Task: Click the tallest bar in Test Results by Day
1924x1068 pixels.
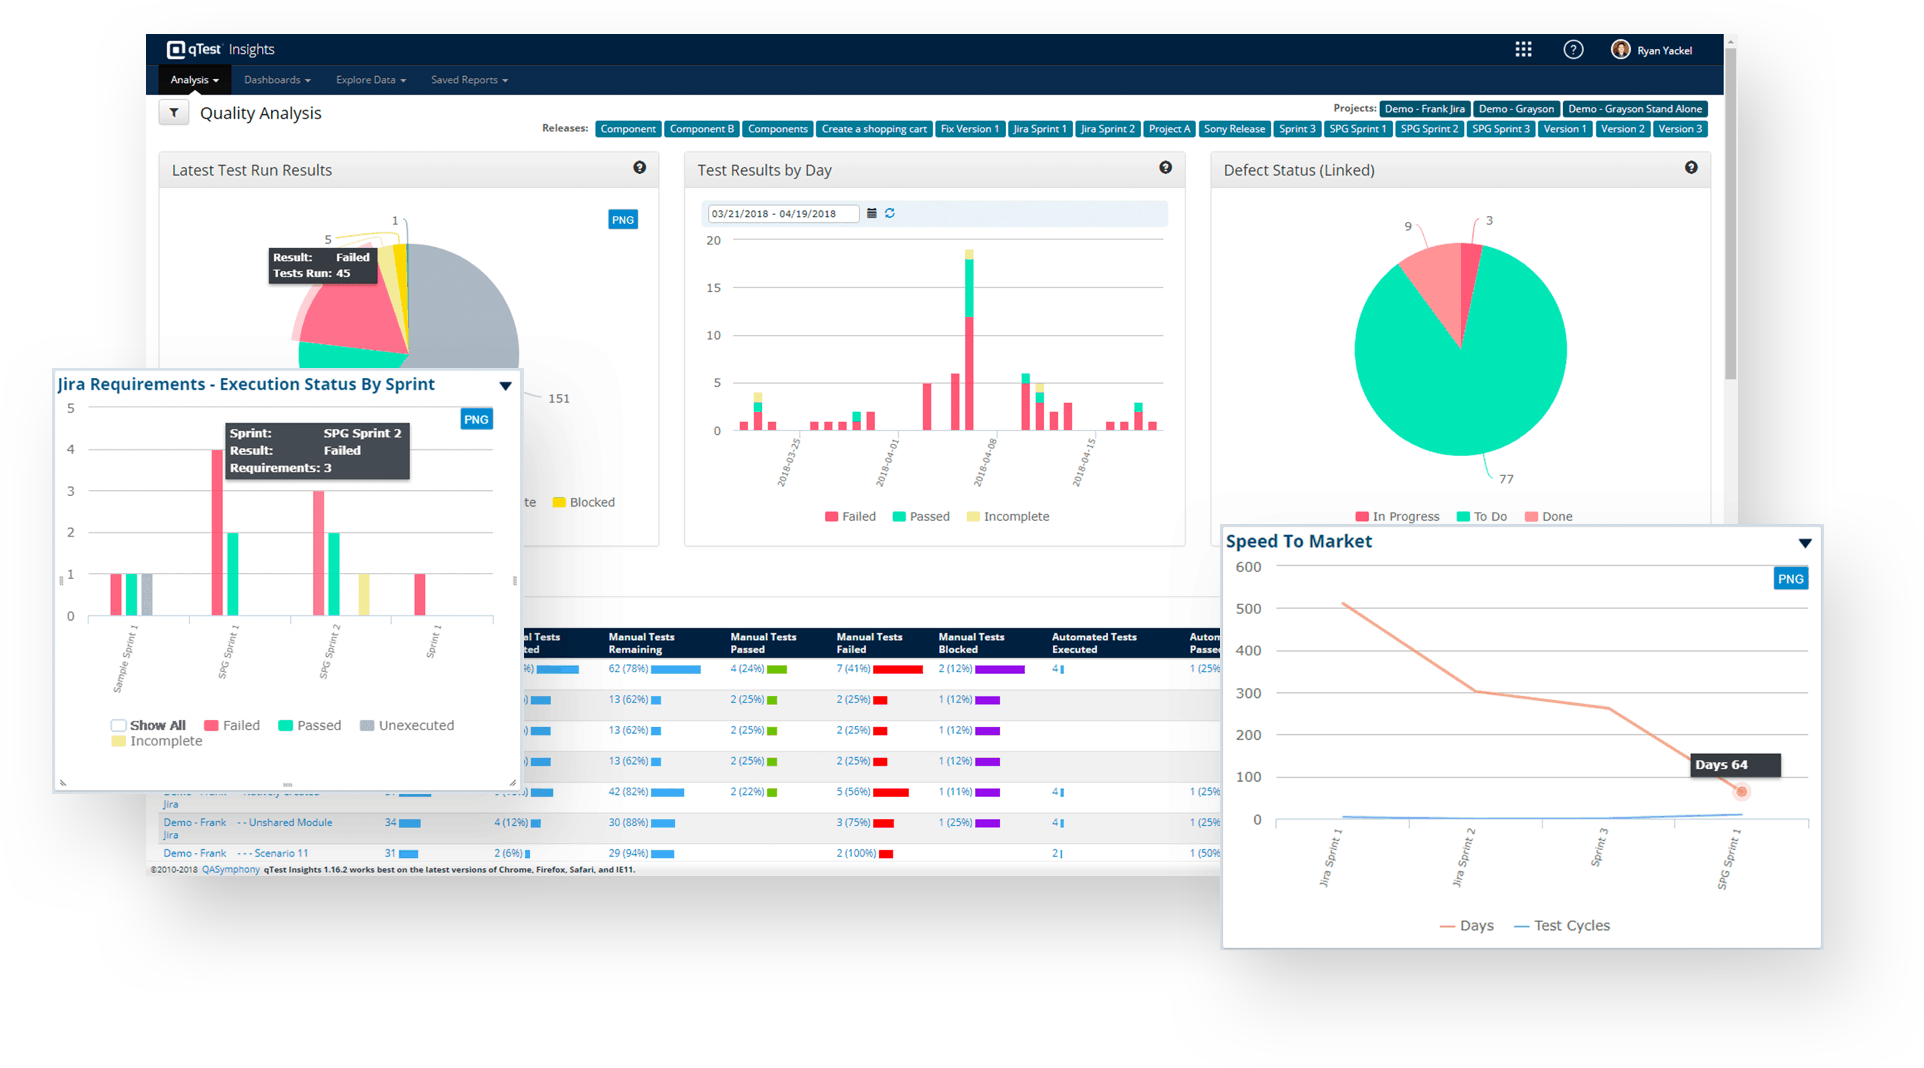Action: click(969, 340)
